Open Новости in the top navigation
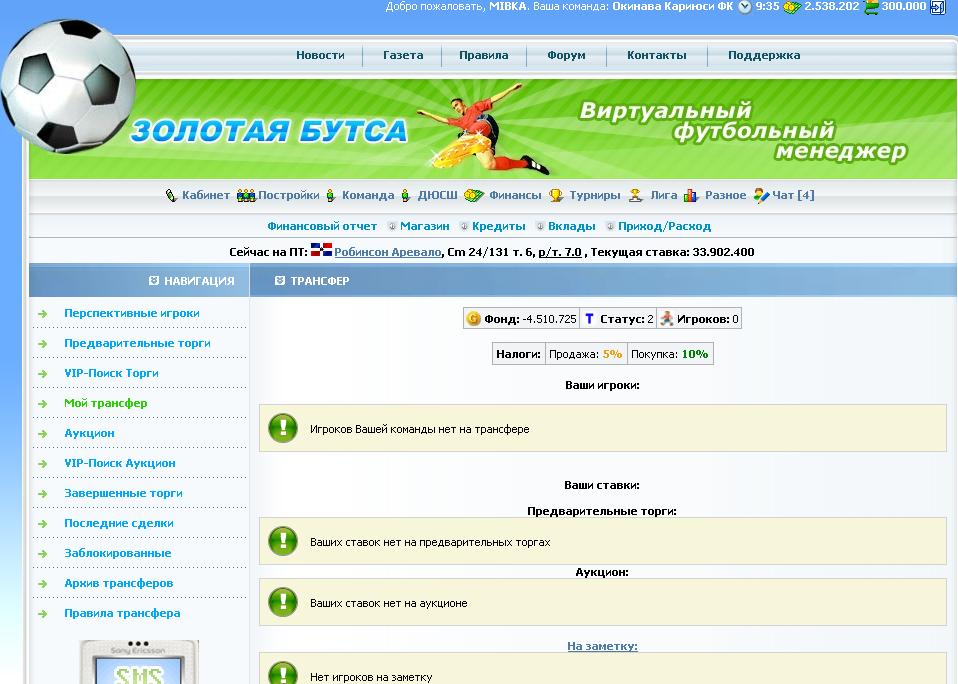Screen dimensions: 958x684 320,56
